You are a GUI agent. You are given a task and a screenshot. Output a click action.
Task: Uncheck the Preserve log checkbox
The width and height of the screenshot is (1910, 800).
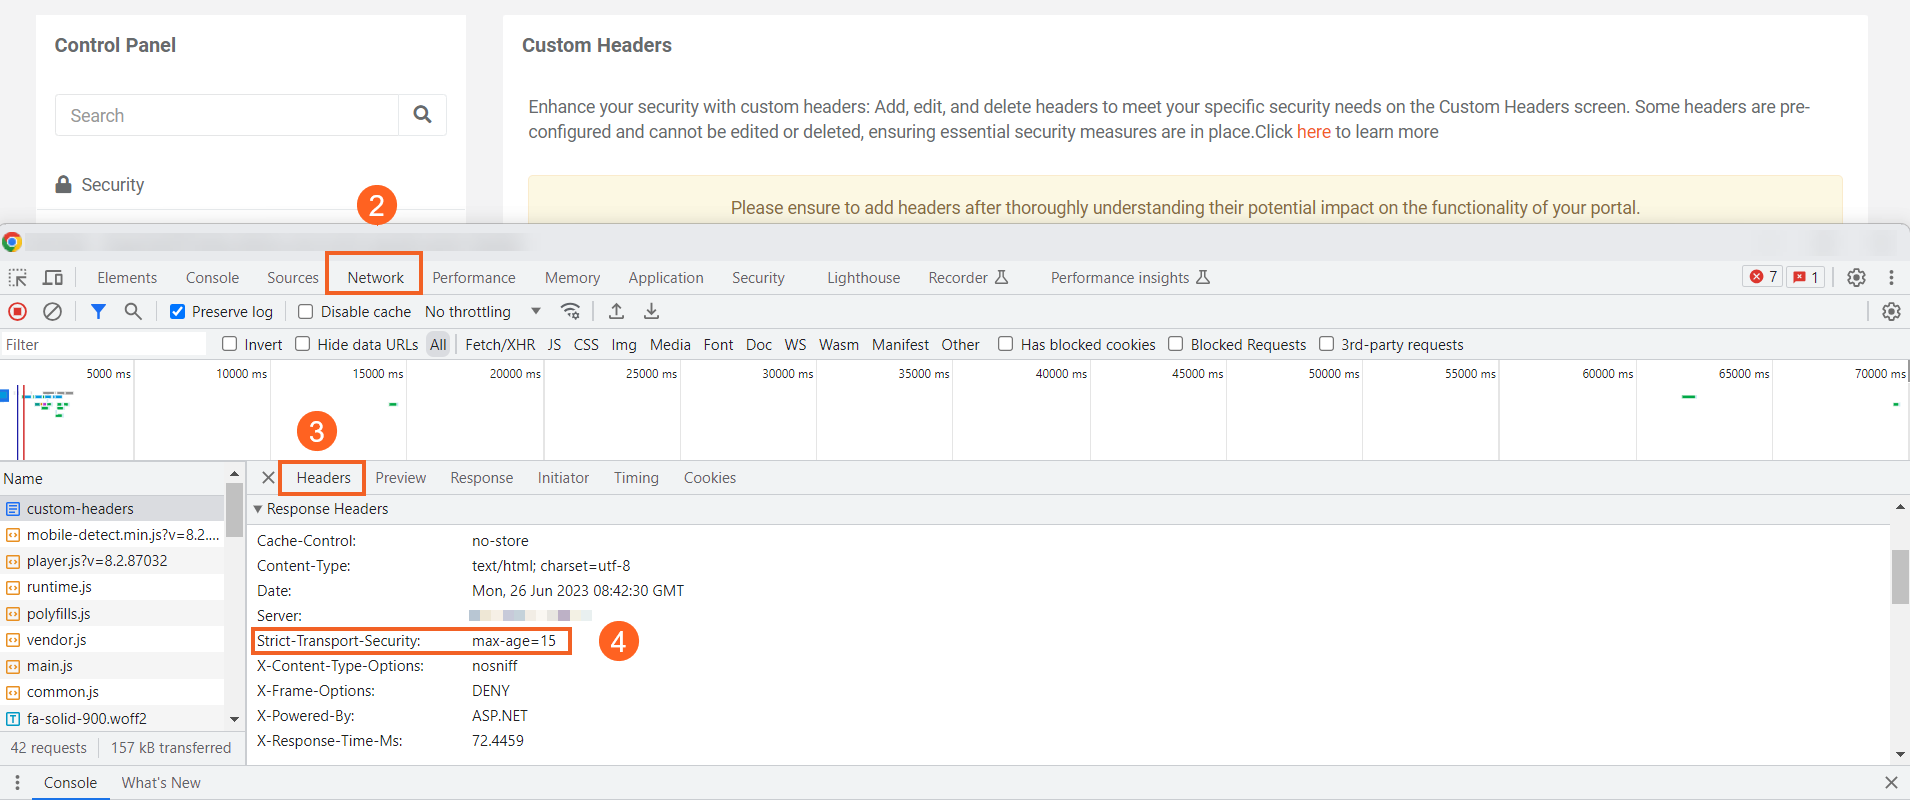[177, 312]
